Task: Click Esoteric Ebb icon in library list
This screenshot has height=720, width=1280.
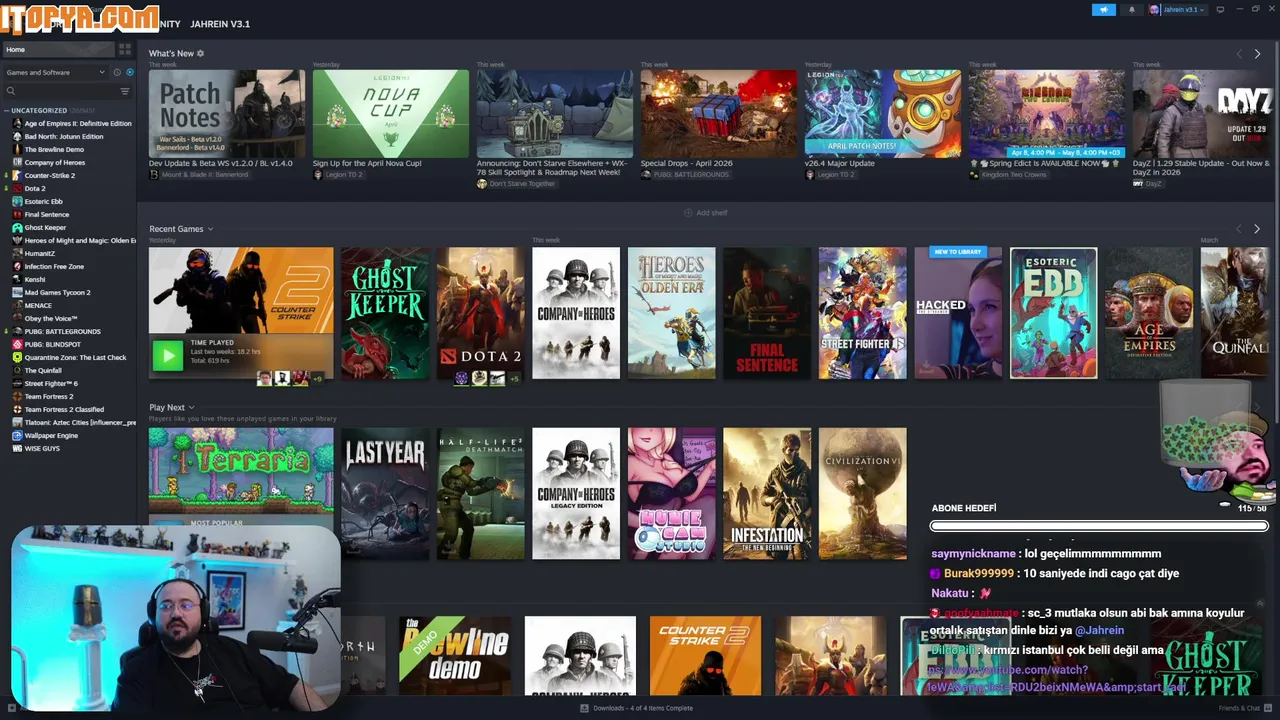Action: tap(17, 201)
